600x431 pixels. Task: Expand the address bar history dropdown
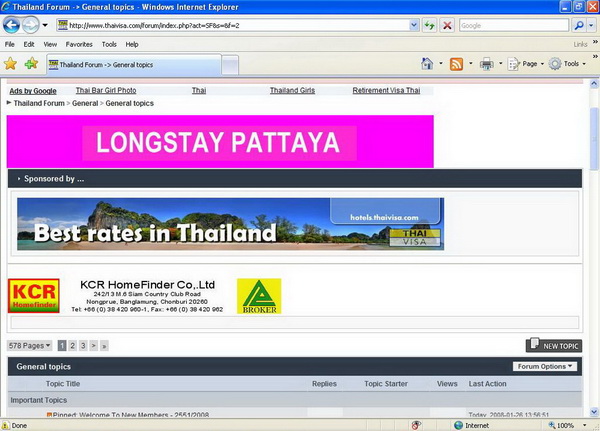click(414, 26)
